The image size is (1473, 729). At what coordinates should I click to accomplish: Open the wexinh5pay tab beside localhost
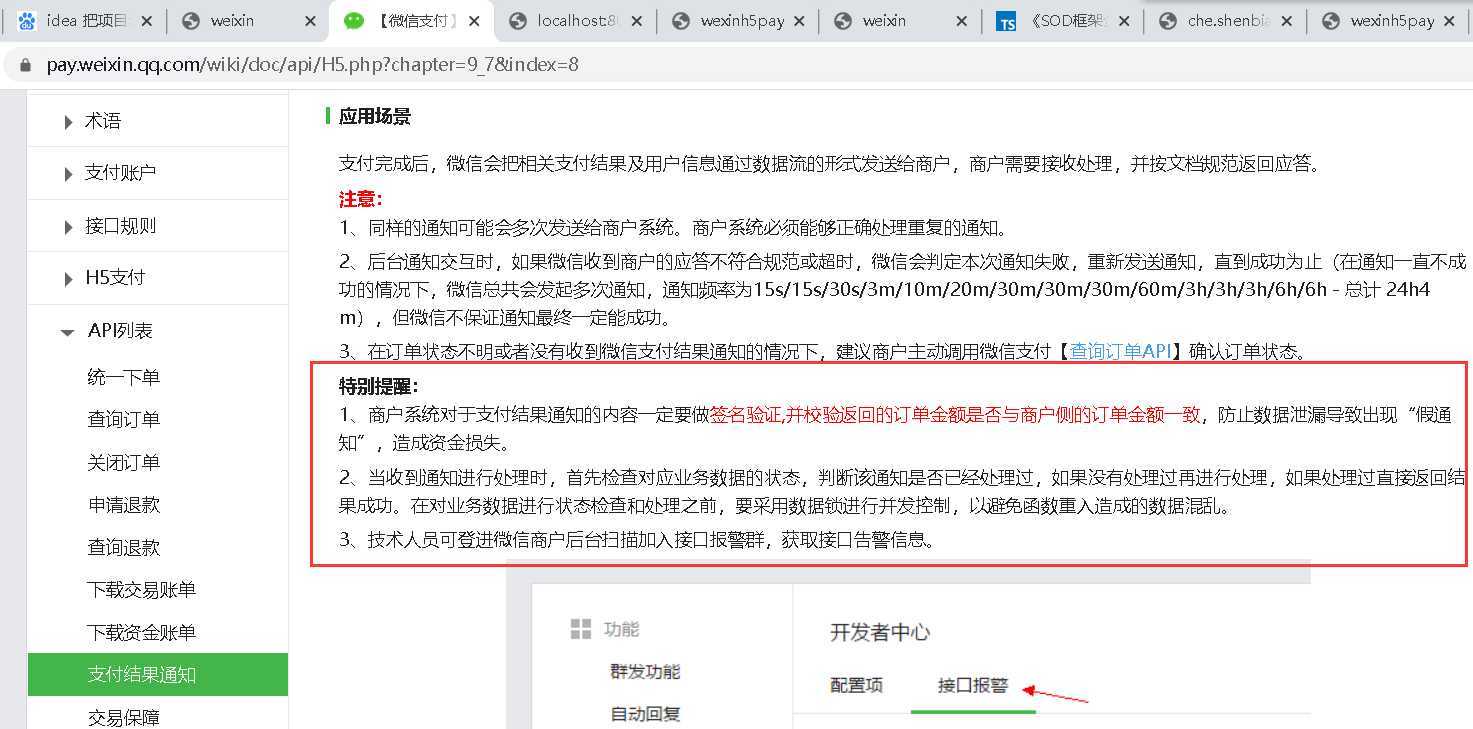738,21
